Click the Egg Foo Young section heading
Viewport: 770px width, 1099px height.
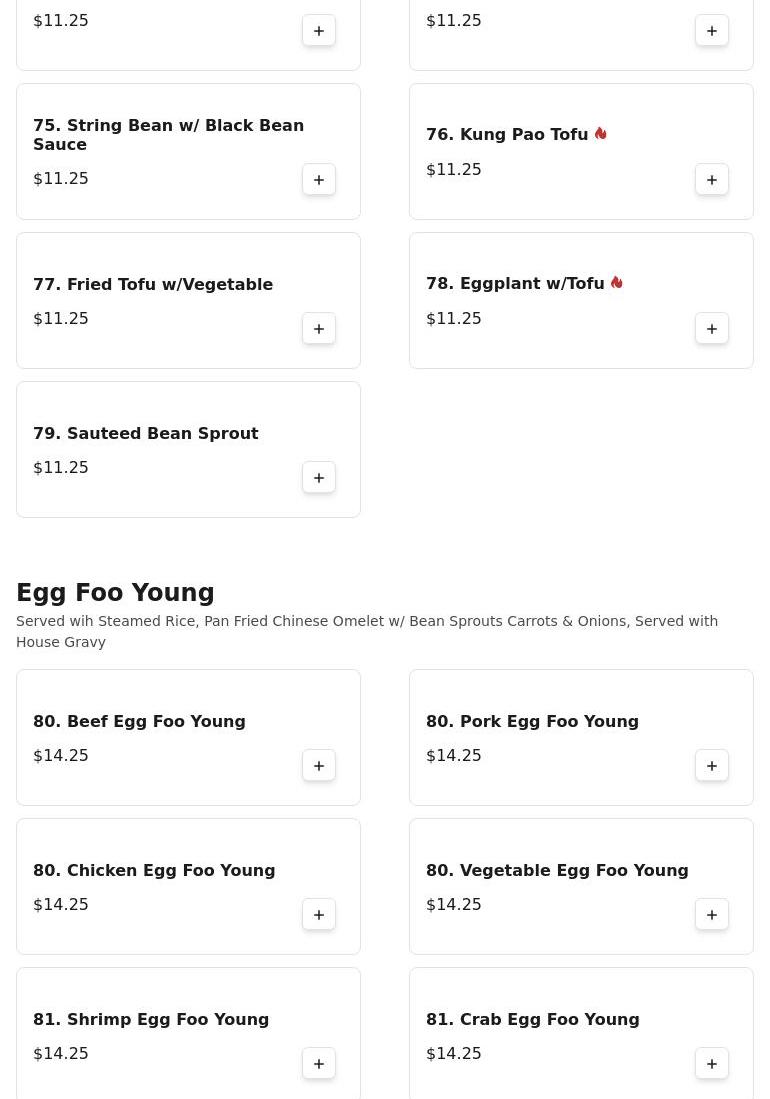pyautogui.click(x=115, y=593)
